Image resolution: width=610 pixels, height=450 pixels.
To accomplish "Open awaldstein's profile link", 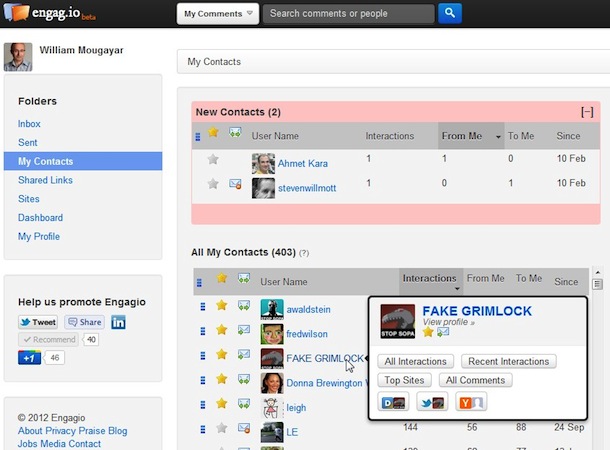I will coord(309,309).
